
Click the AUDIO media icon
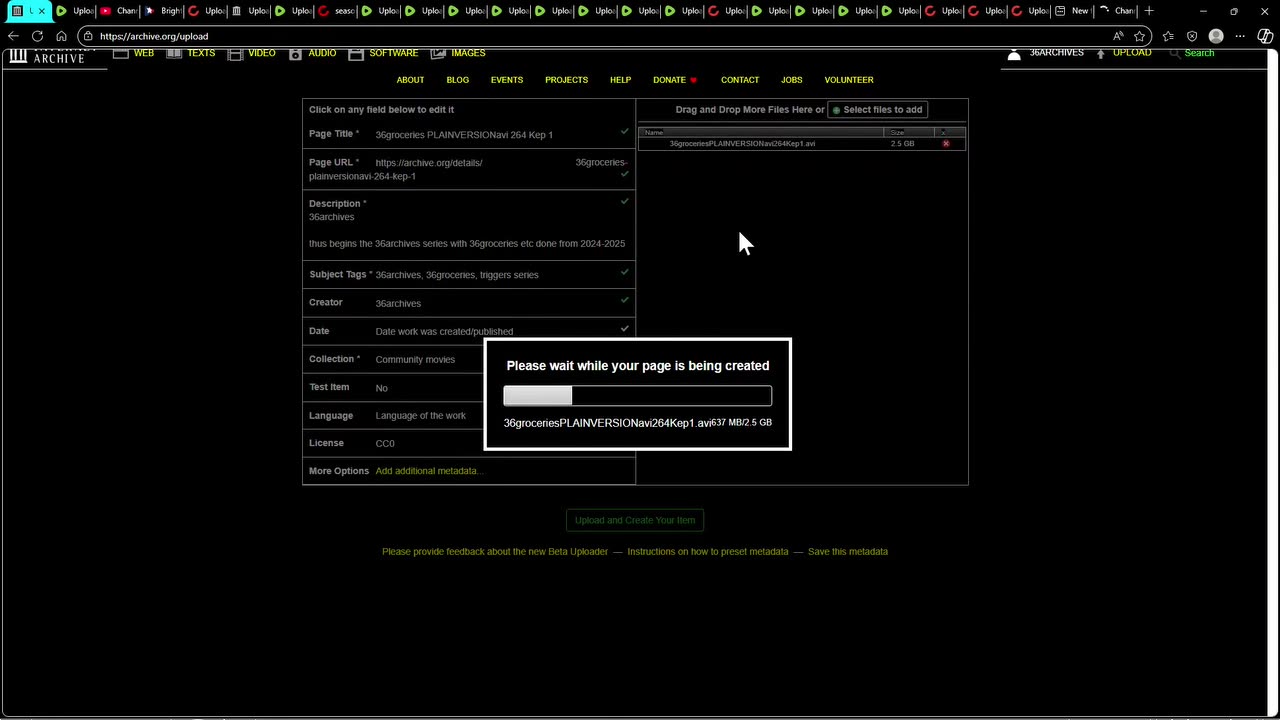[295, 53]
